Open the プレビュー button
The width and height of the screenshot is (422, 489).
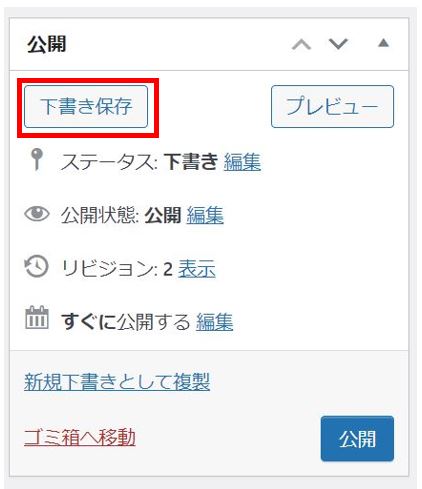coord(332,107)
